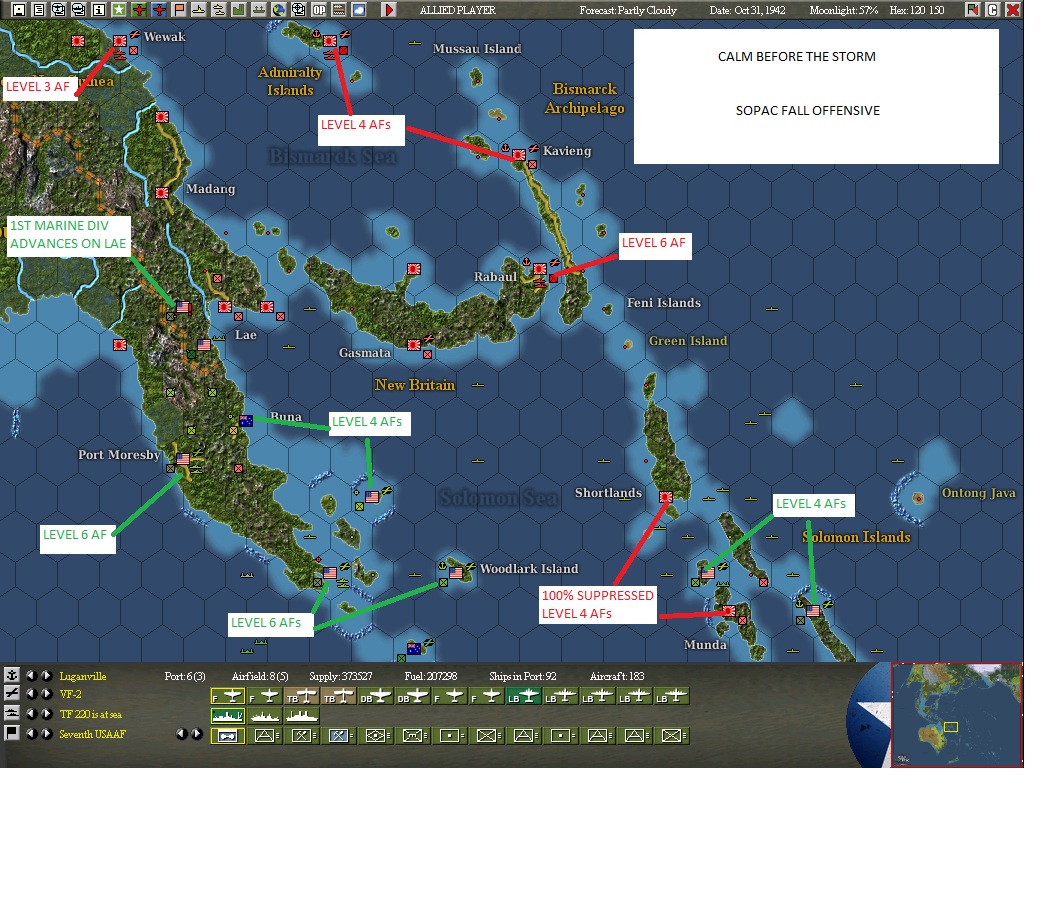Open the reports list icon in top toolbar
This screenshot has height=898, width=1061.
tap(39, 9)
